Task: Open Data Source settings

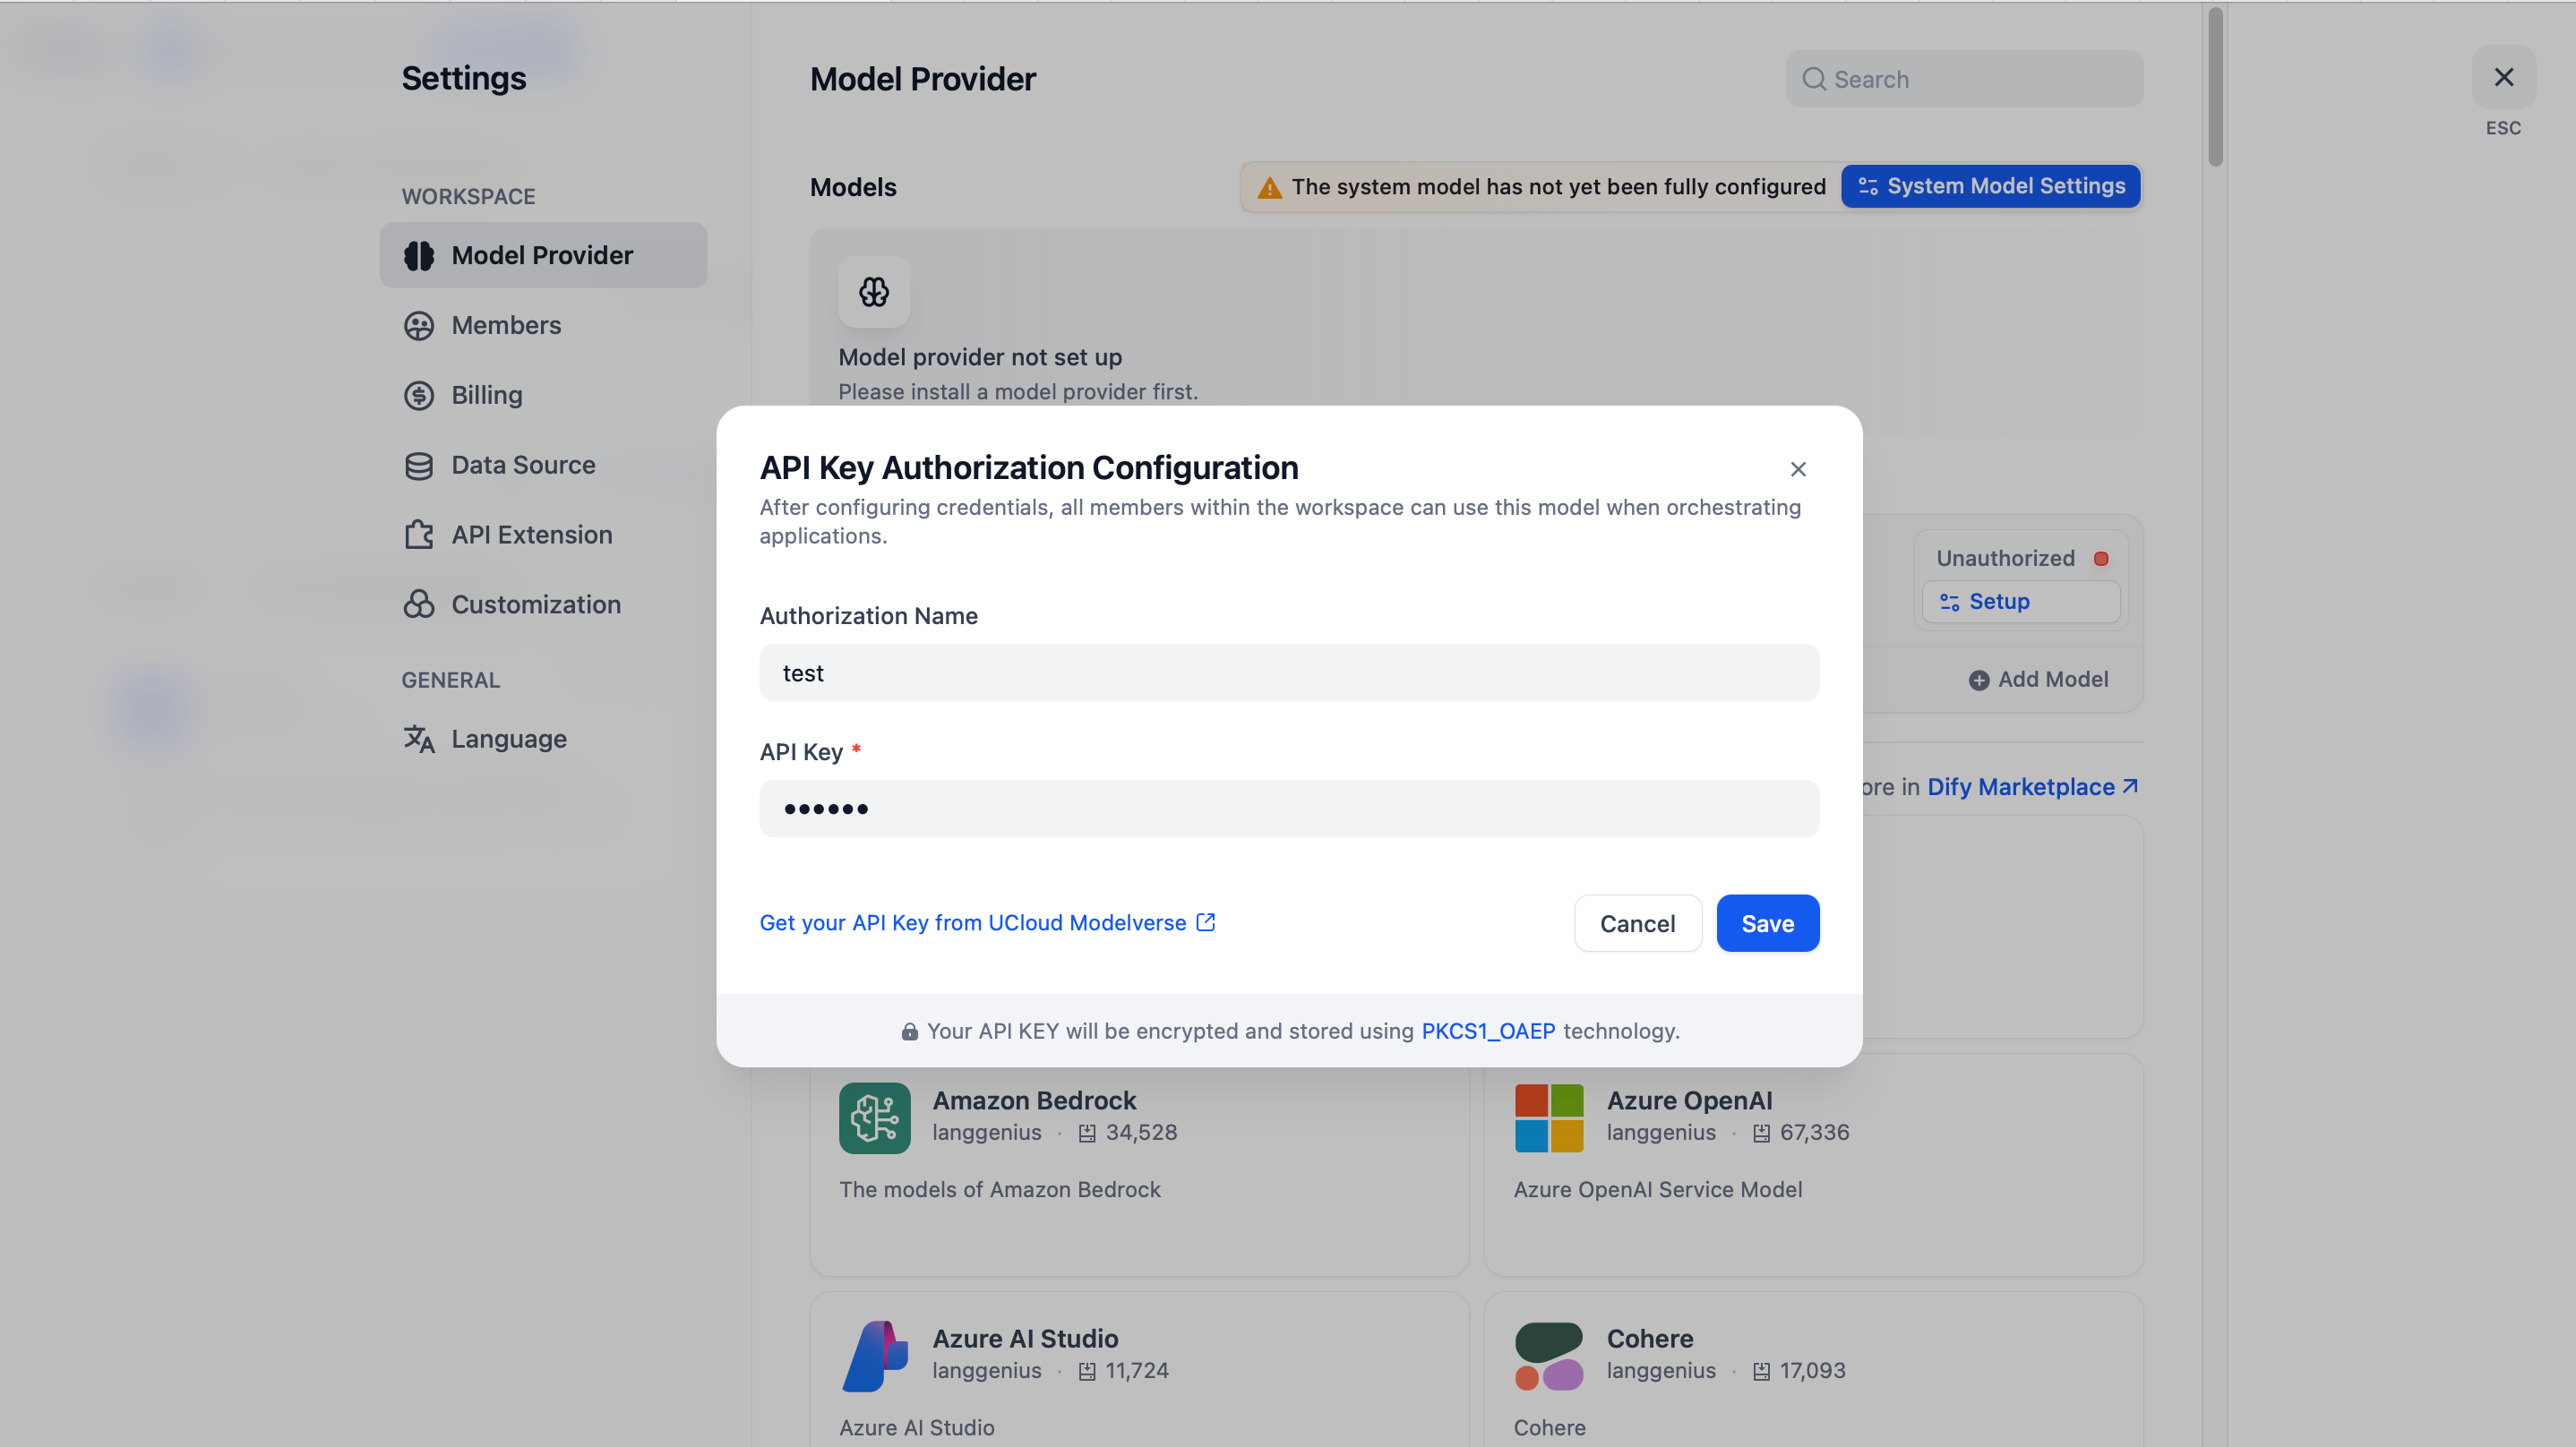Action: [522, 465]
